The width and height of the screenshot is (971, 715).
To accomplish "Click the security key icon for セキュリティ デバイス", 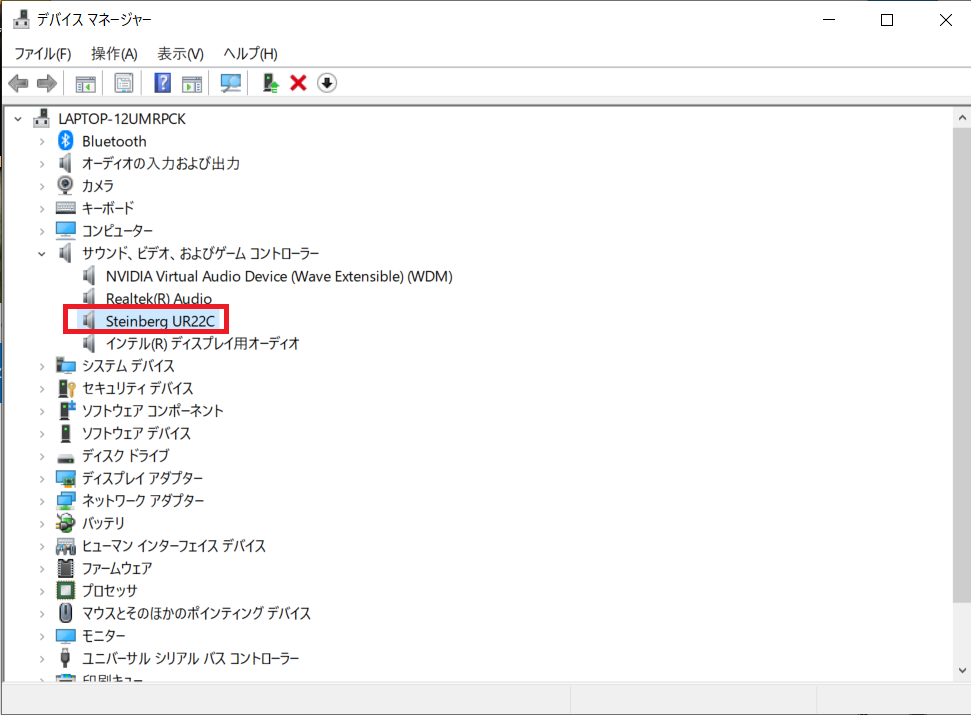I will pos(66,388).
